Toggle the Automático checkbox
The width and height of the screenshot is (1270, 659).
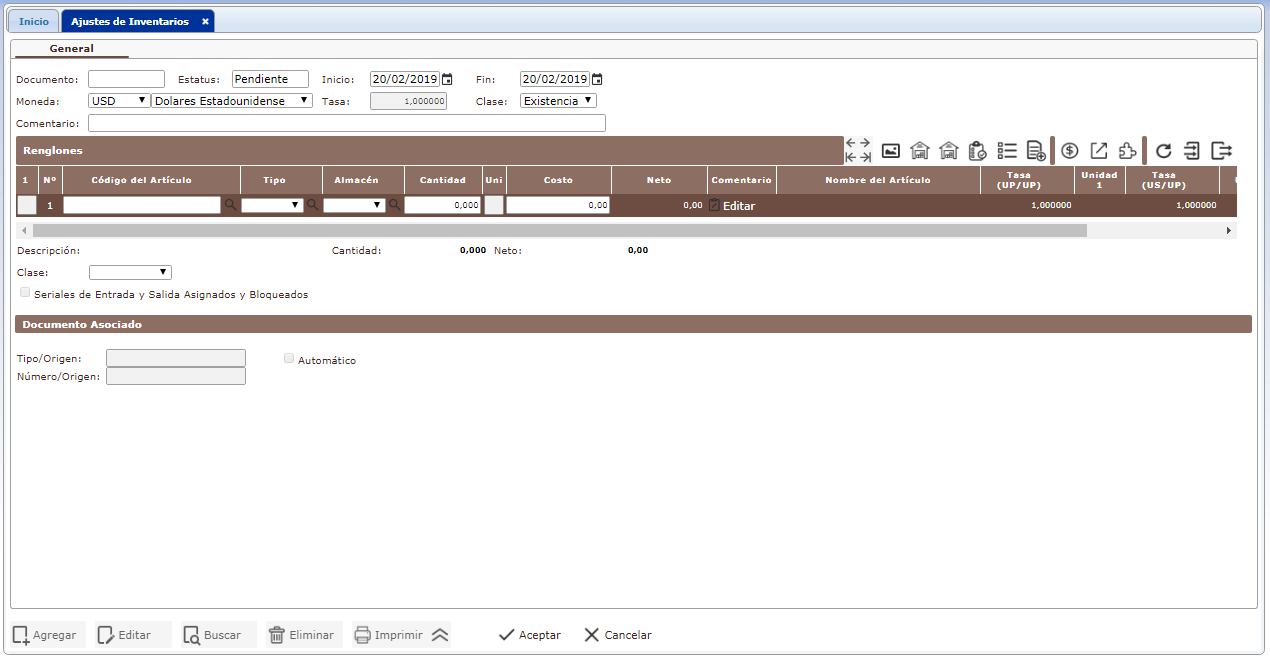pyautogui.click(x=289, y=359)
